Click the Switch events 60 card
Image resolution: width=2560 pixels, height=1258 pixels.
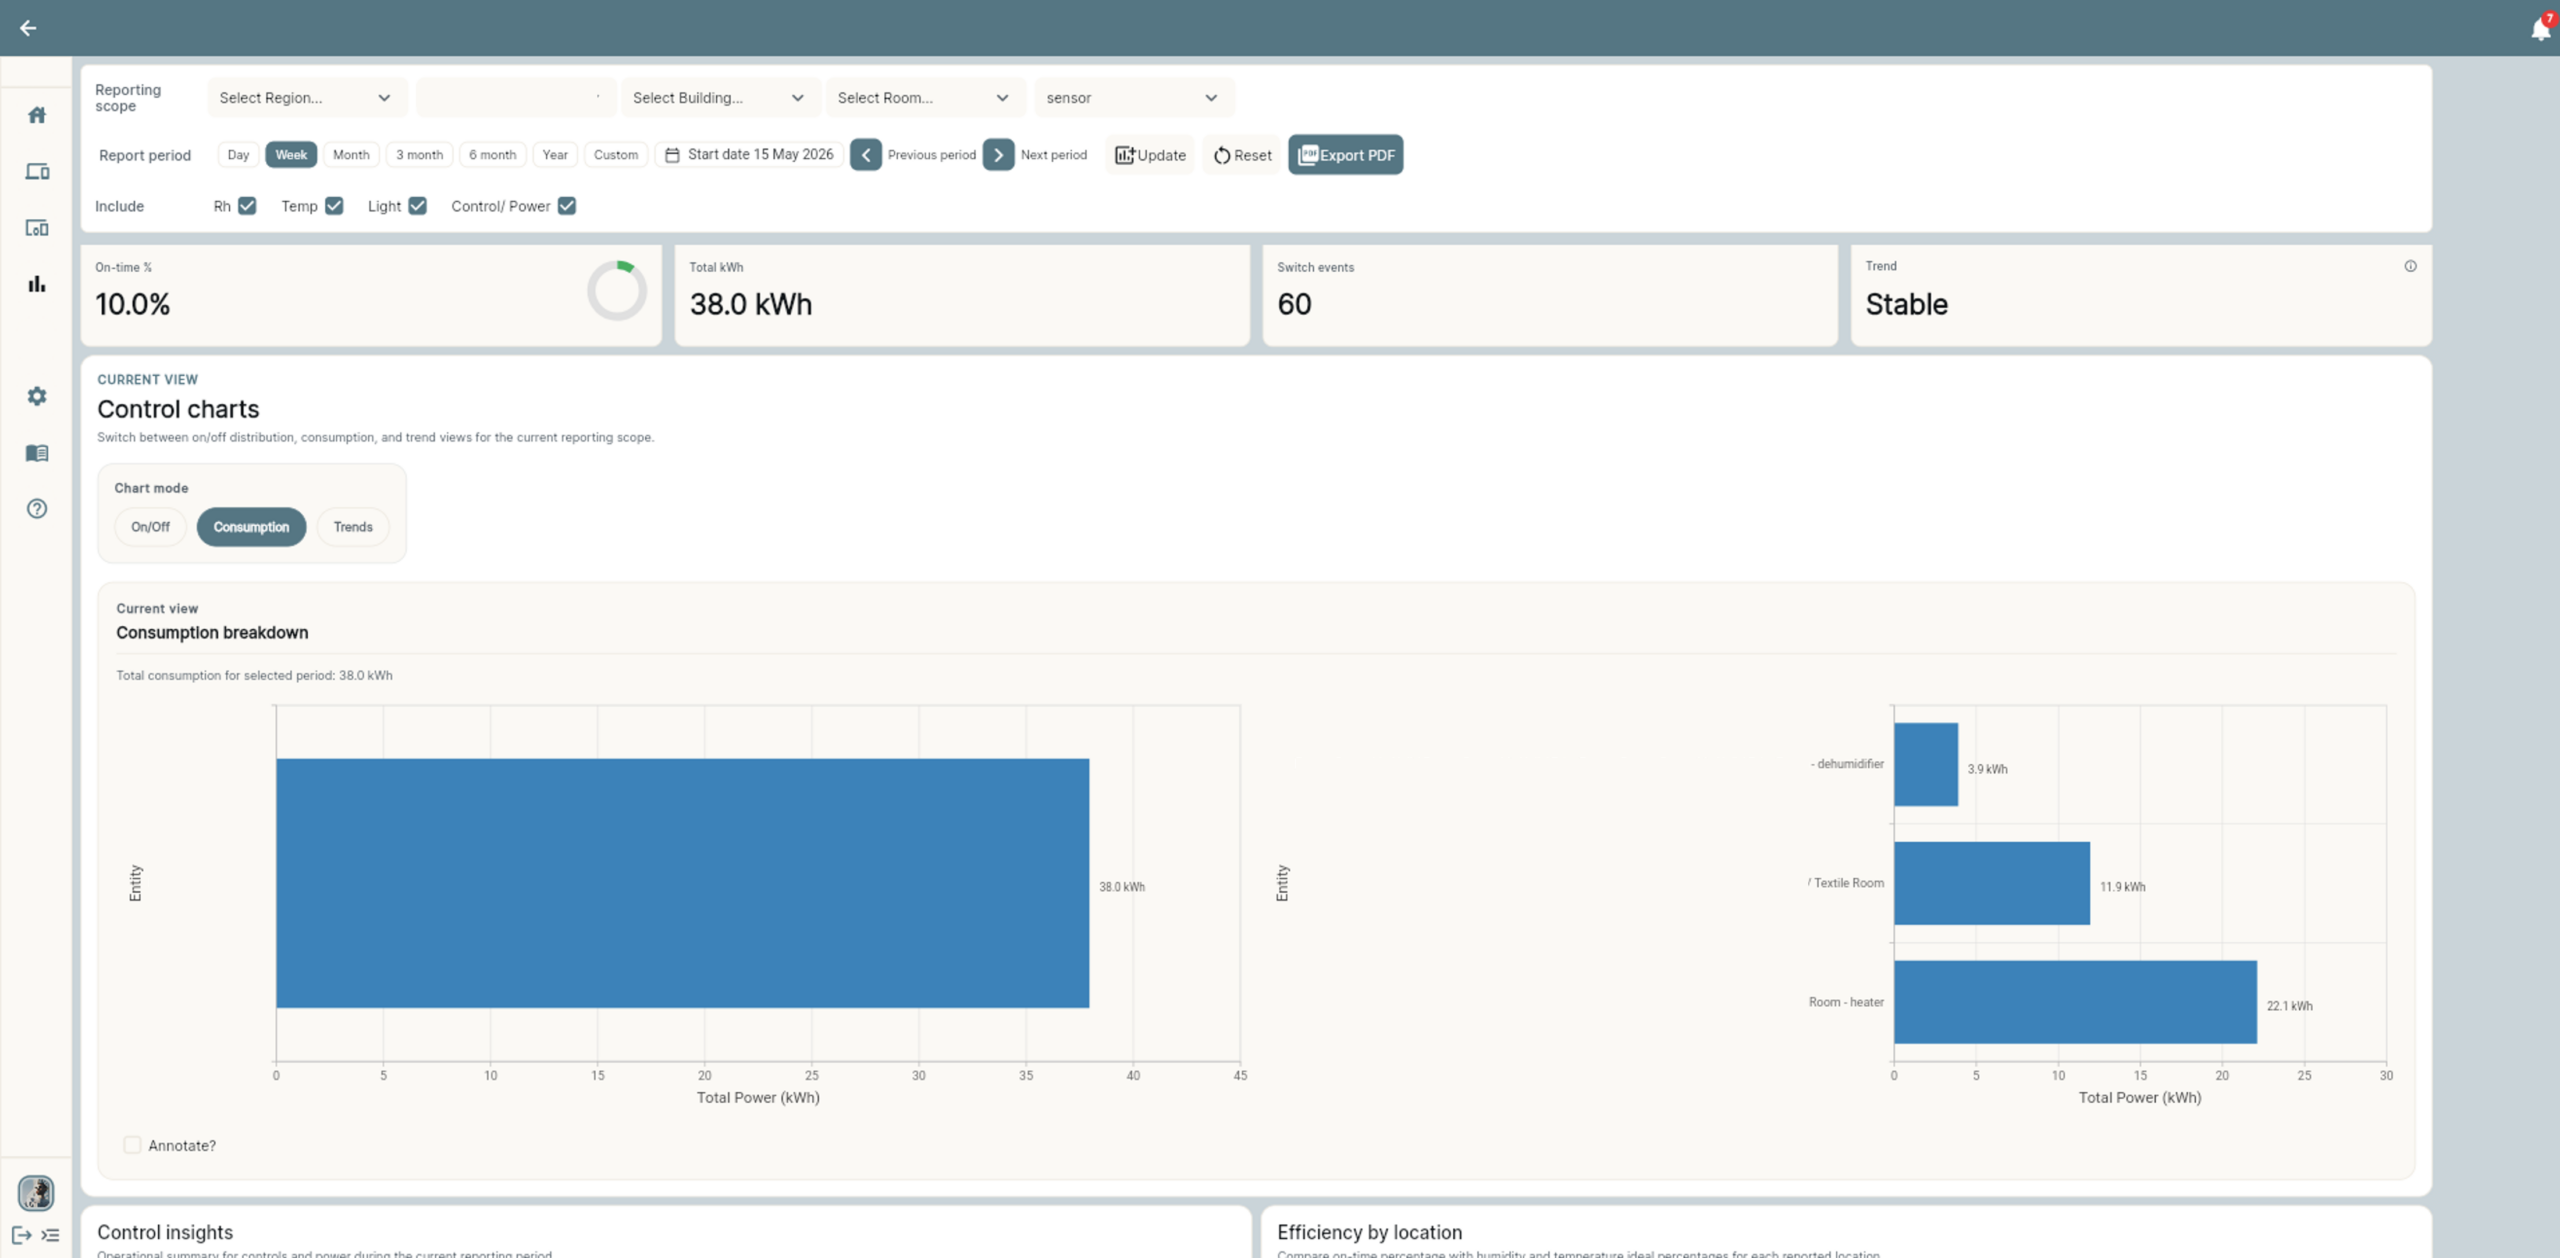1550,295
